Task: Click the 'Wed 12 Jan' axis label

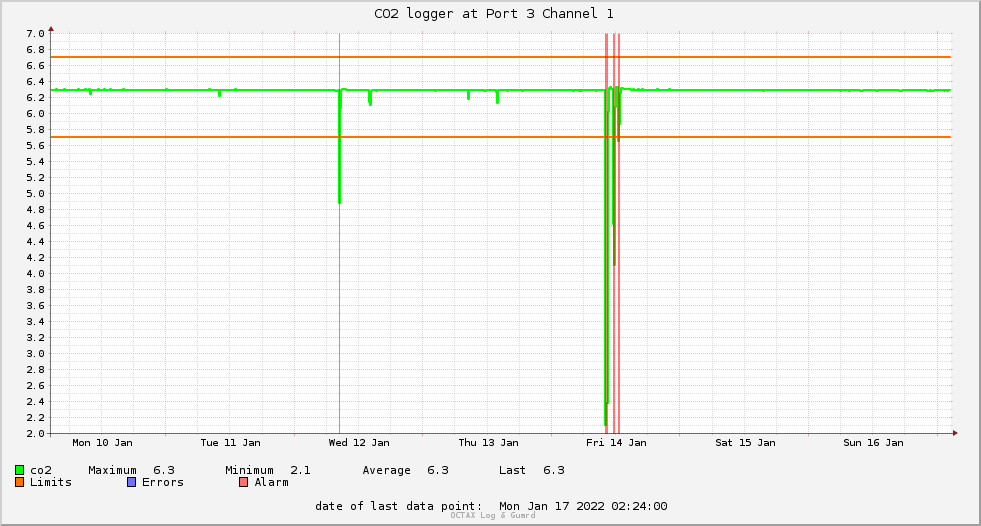Action: coord(359,443)
